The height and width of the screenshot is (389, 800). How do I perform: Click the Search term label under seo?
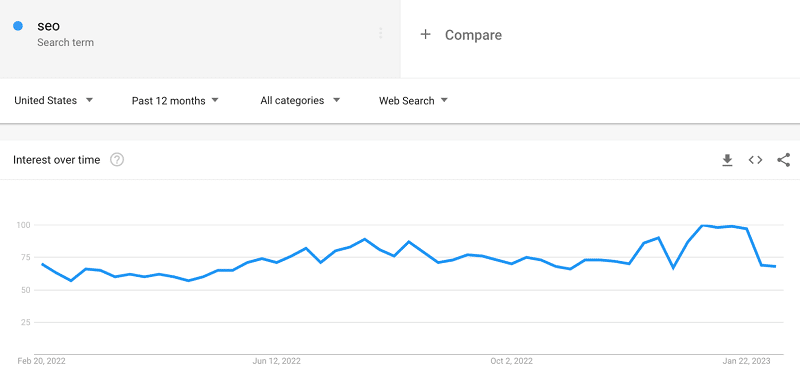[65, 42]
